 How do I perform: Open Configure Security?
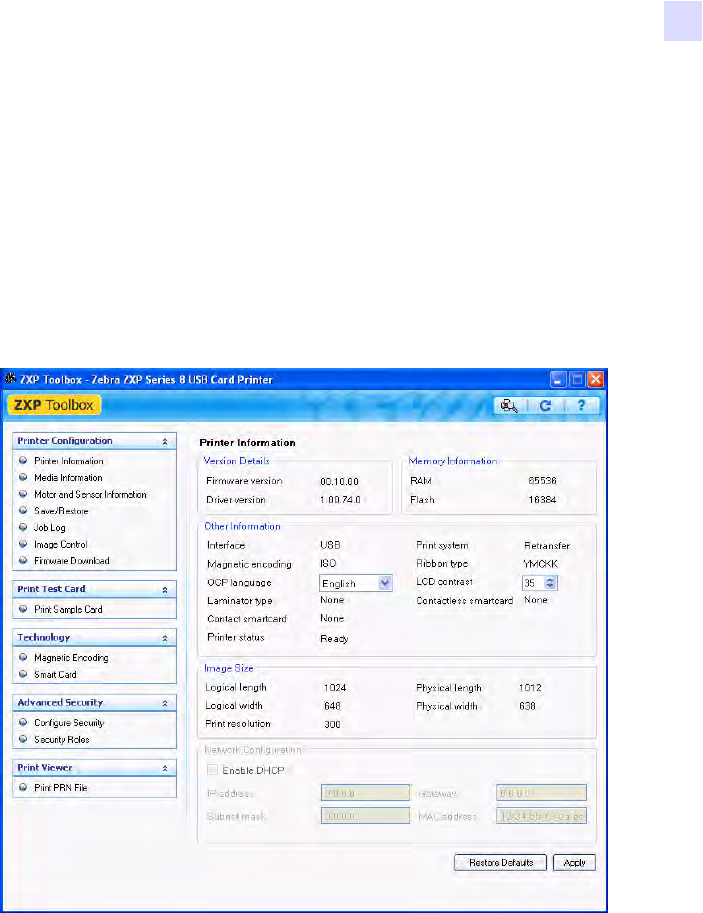click(69, 723)
